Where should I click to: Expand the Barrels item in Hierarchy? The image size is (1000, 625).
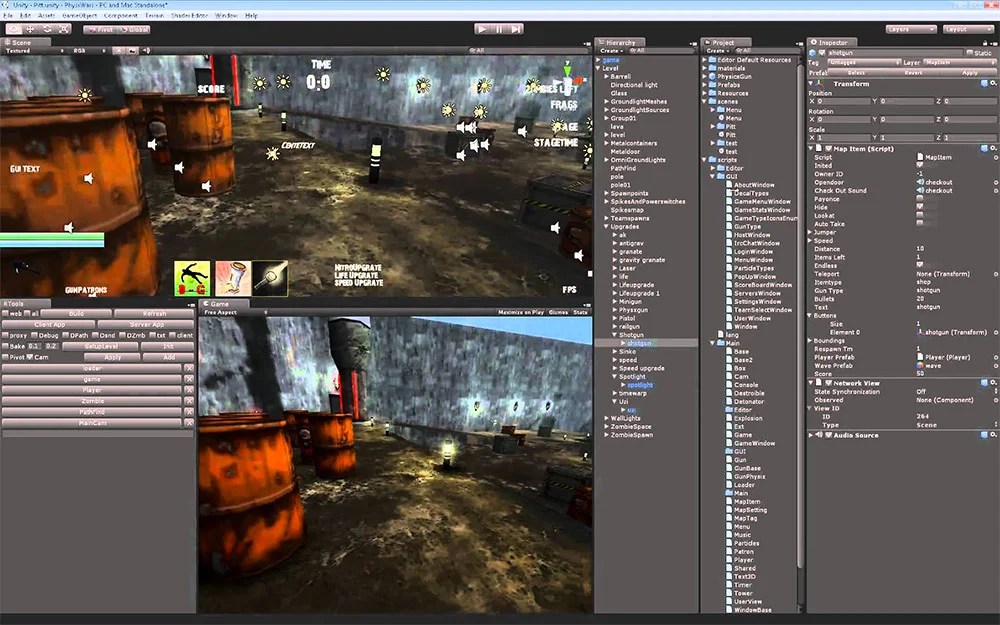(x=607, y=77)
